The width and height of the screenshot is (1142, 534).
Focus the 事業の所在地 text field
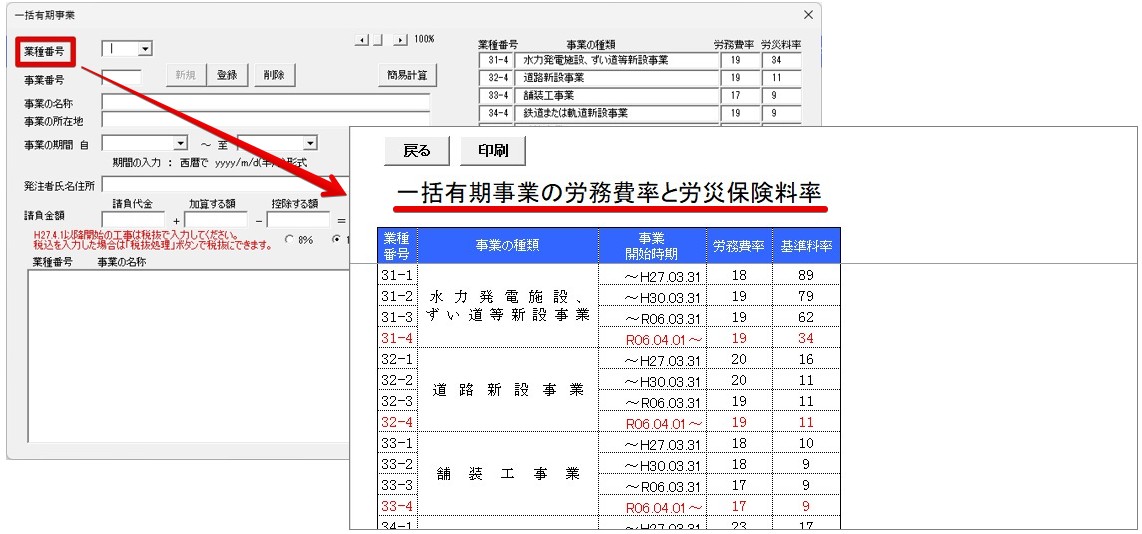click(x=266, y=119)
